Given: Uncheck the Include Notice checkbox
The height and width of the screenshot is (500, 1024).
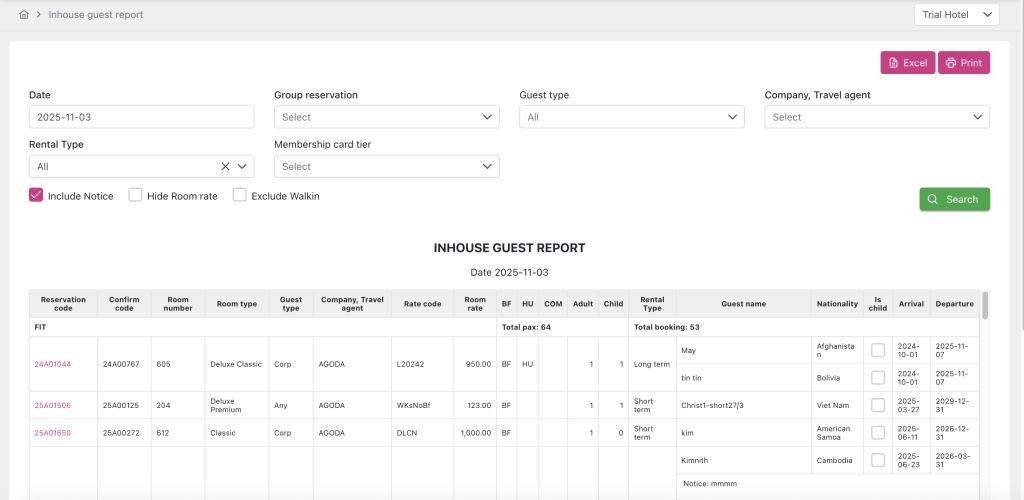Looking at the screenshot, I should click(x=36, y=196).
